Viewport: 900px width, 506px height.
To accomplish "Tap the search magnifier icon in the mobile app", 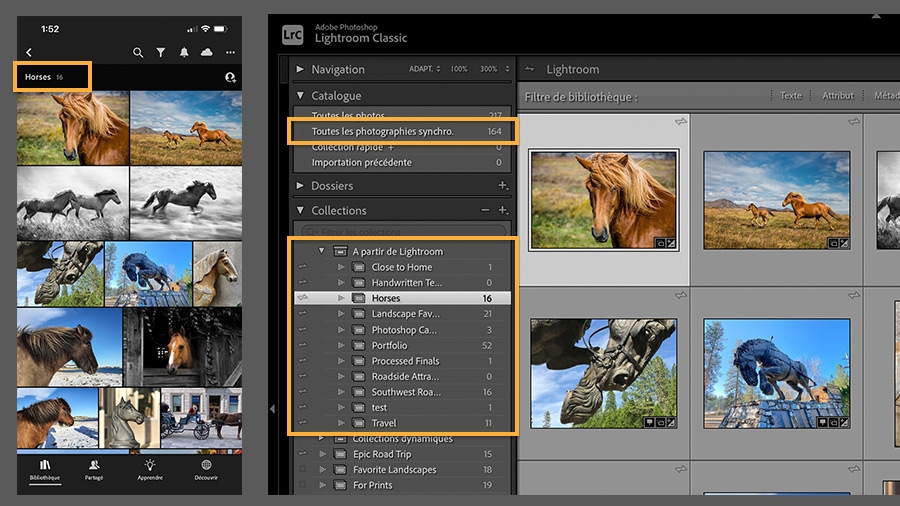I will pyautogui.click(x=138, y=52).
